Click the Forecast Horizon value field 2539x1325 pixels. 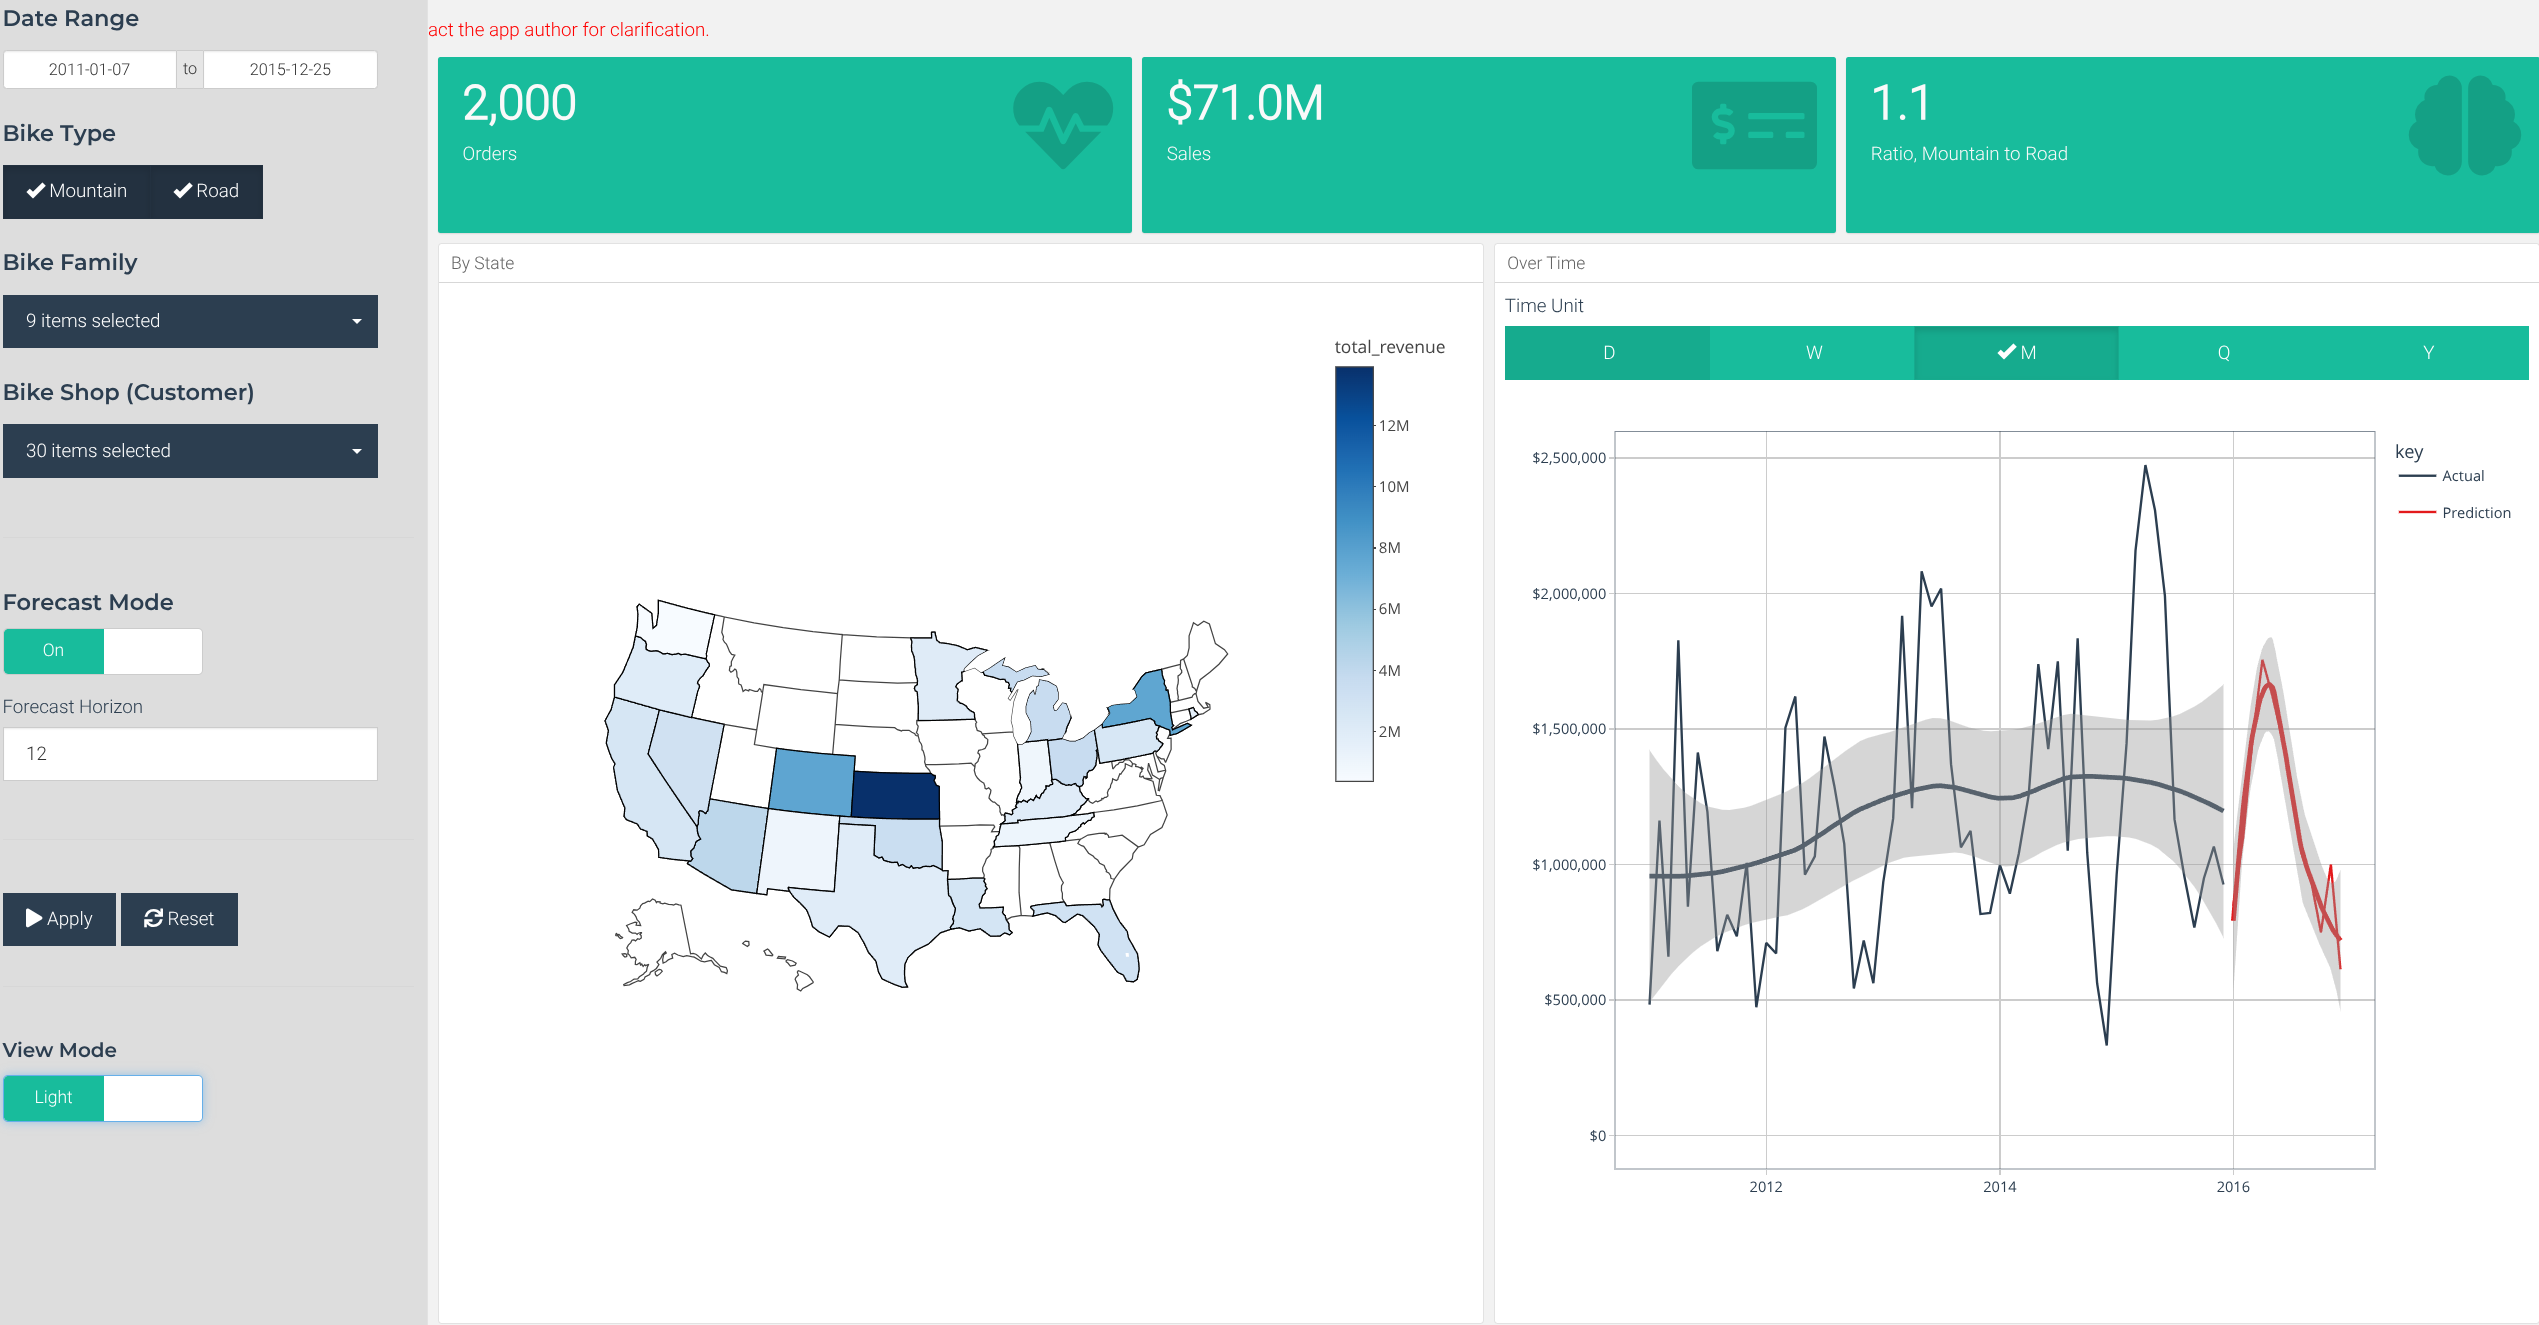(x=190, y=753)
